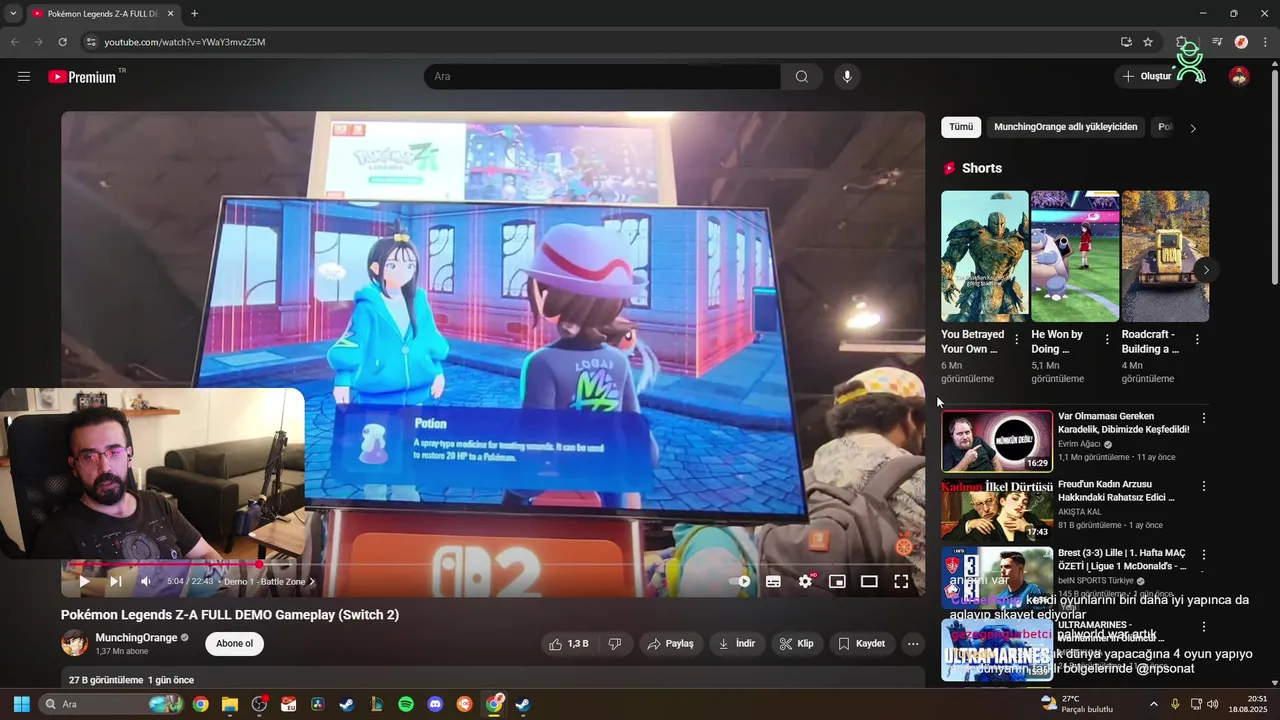Open 'Roadcraft - Building a' short thumbnail
Viewport: 1280px width, 720px height.
1165,256
